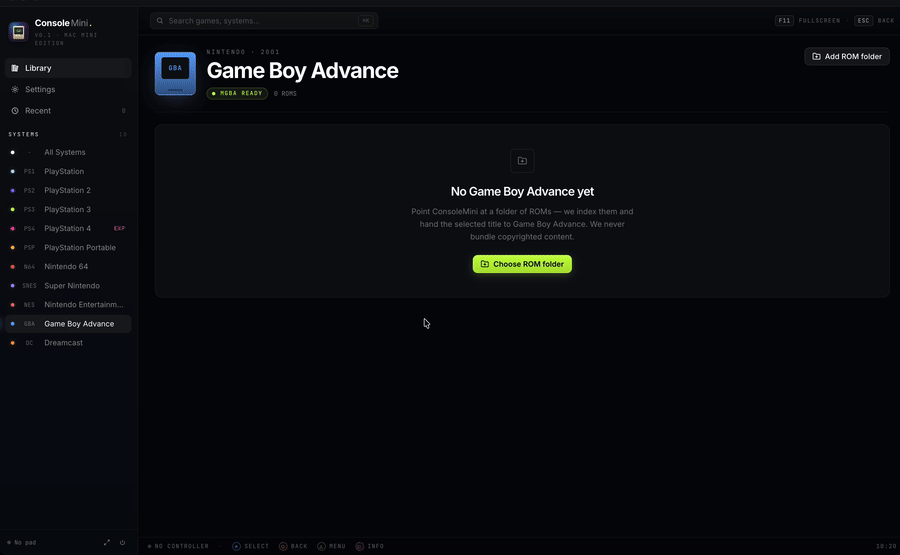This screenshot has width=900, height=555.
Task: Select PlayStation in systems list
Action: coord(68,171)
